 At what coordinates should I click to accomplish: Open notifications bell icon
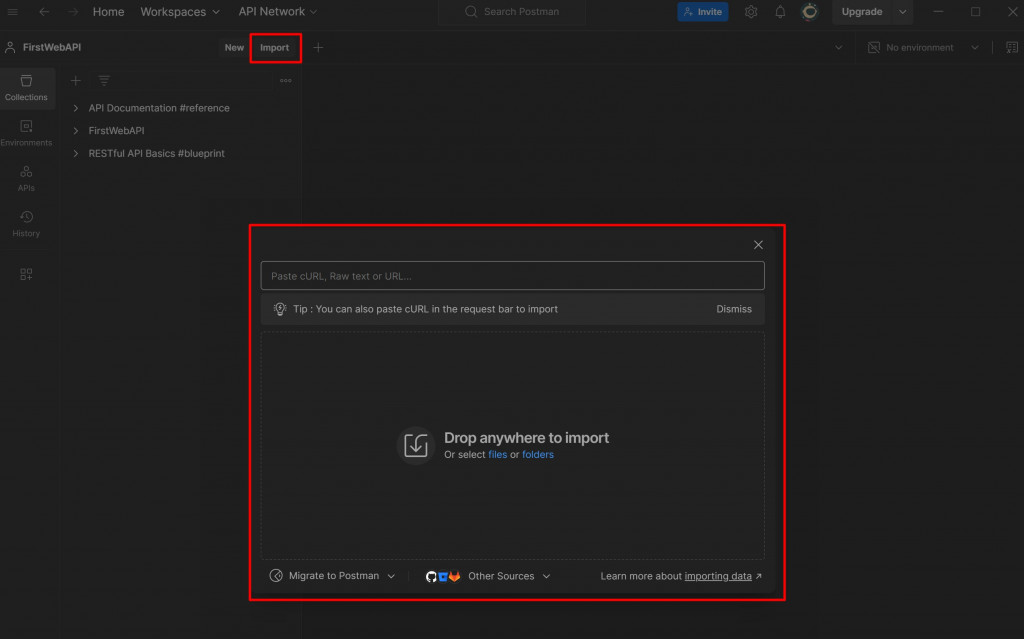tap(780, 12)
